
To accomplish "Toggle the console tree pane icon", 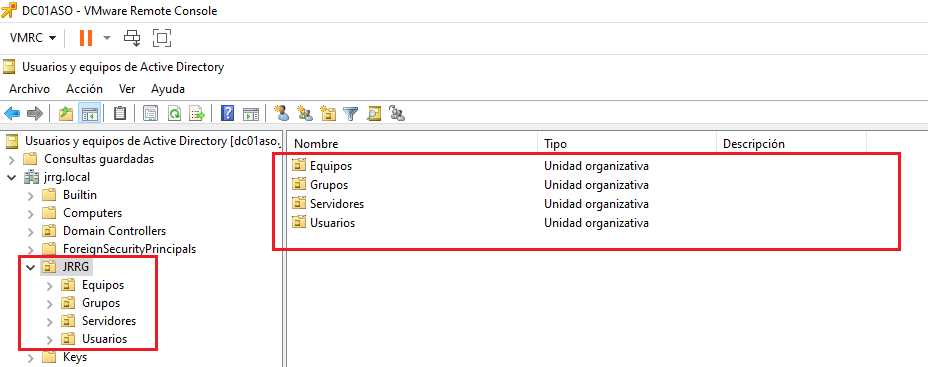I will (89, 113).
